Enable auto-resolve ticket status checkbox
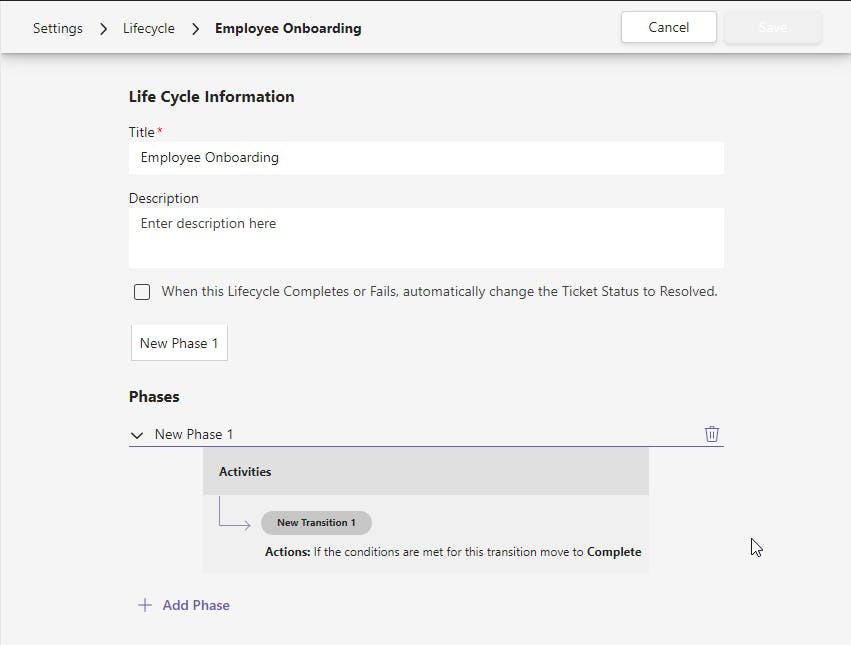The height and width of the screenshot is (645, 851). tap(142, 292)
